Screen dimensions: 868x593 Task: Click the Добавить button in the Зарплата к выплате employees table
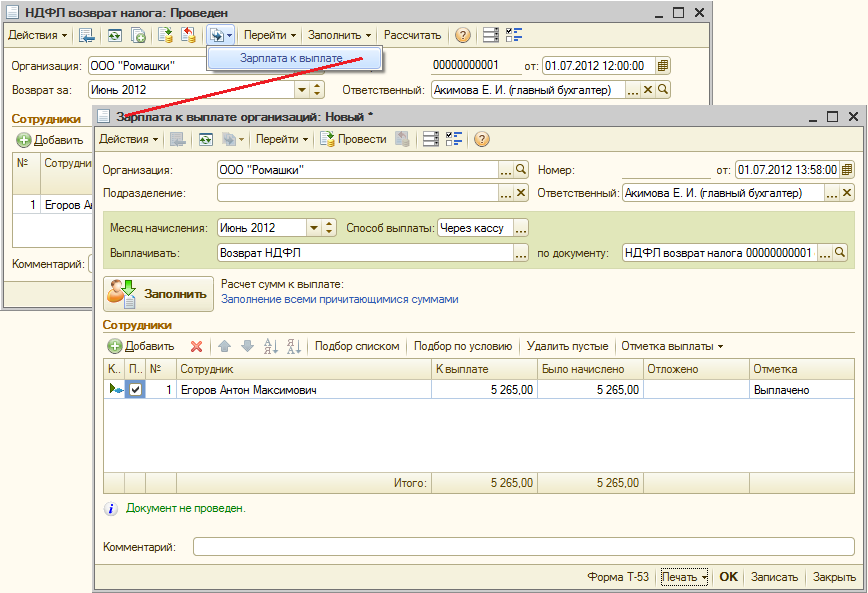tap(141, 347)
